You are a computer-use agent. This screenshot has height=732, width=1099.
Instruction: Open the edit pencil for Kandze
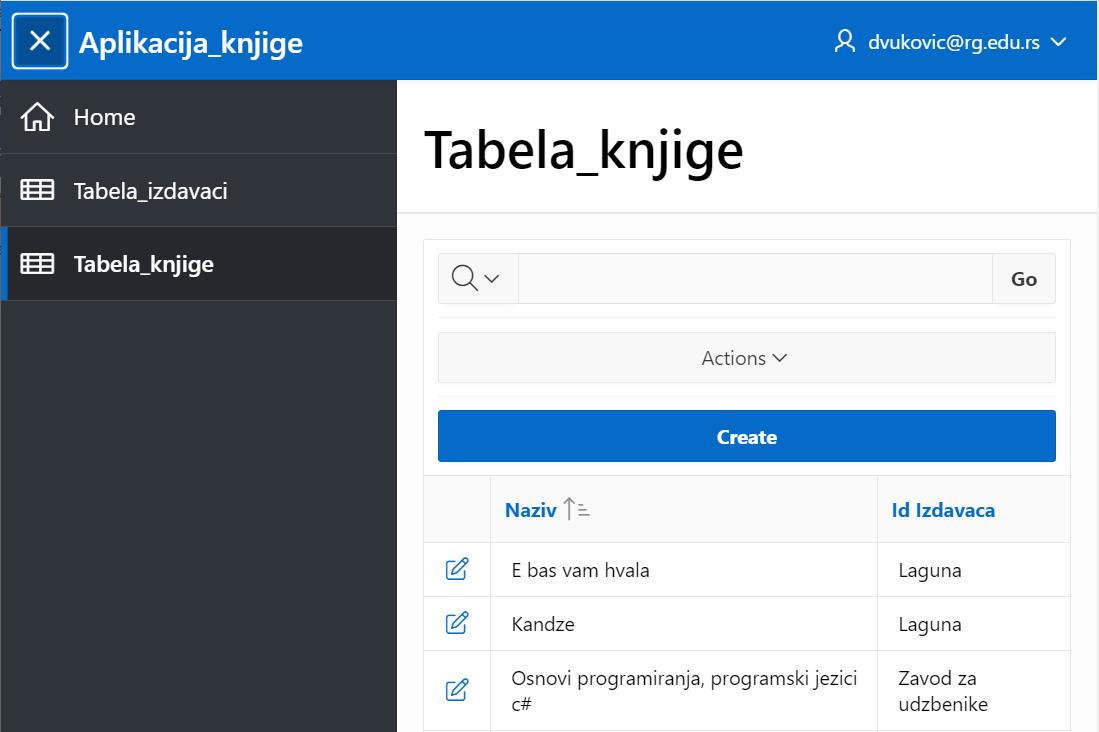456,624
